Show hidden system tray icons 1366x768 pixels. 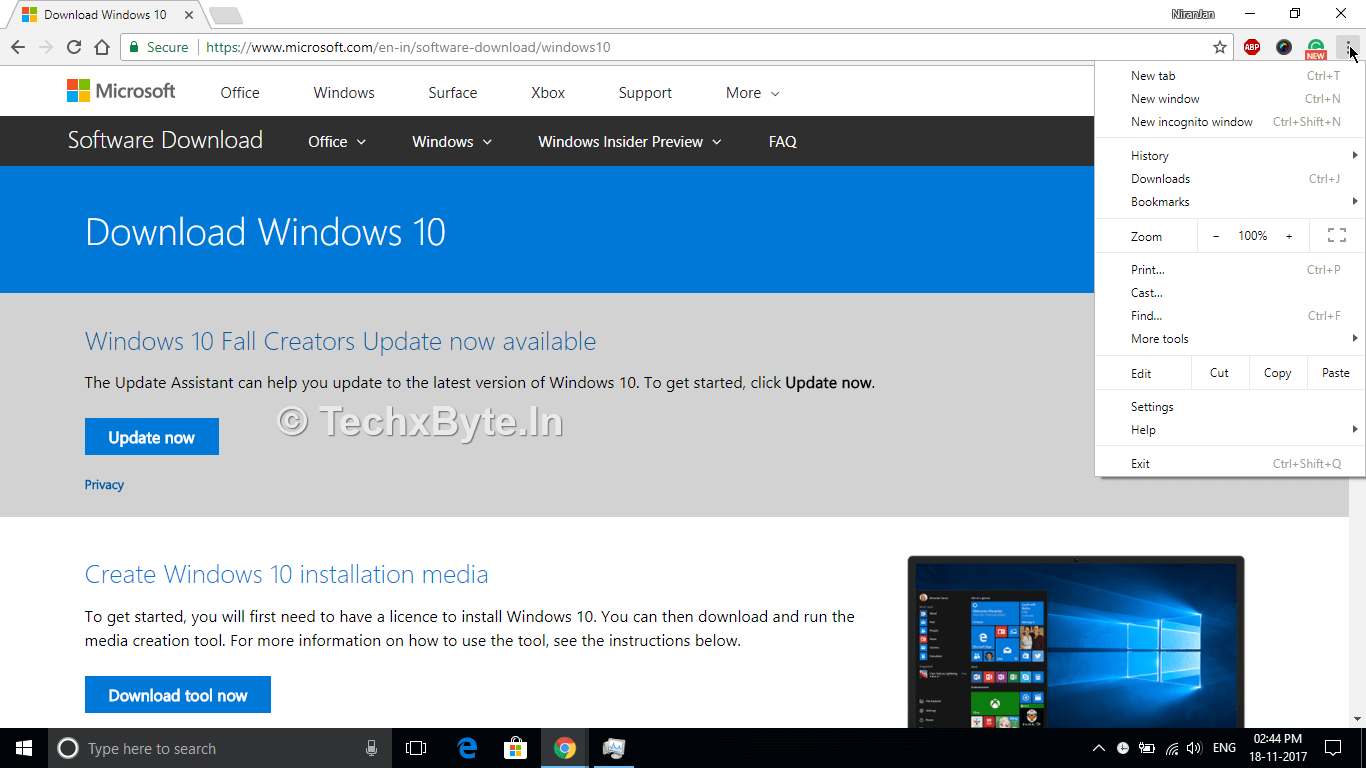[1098, 748]
